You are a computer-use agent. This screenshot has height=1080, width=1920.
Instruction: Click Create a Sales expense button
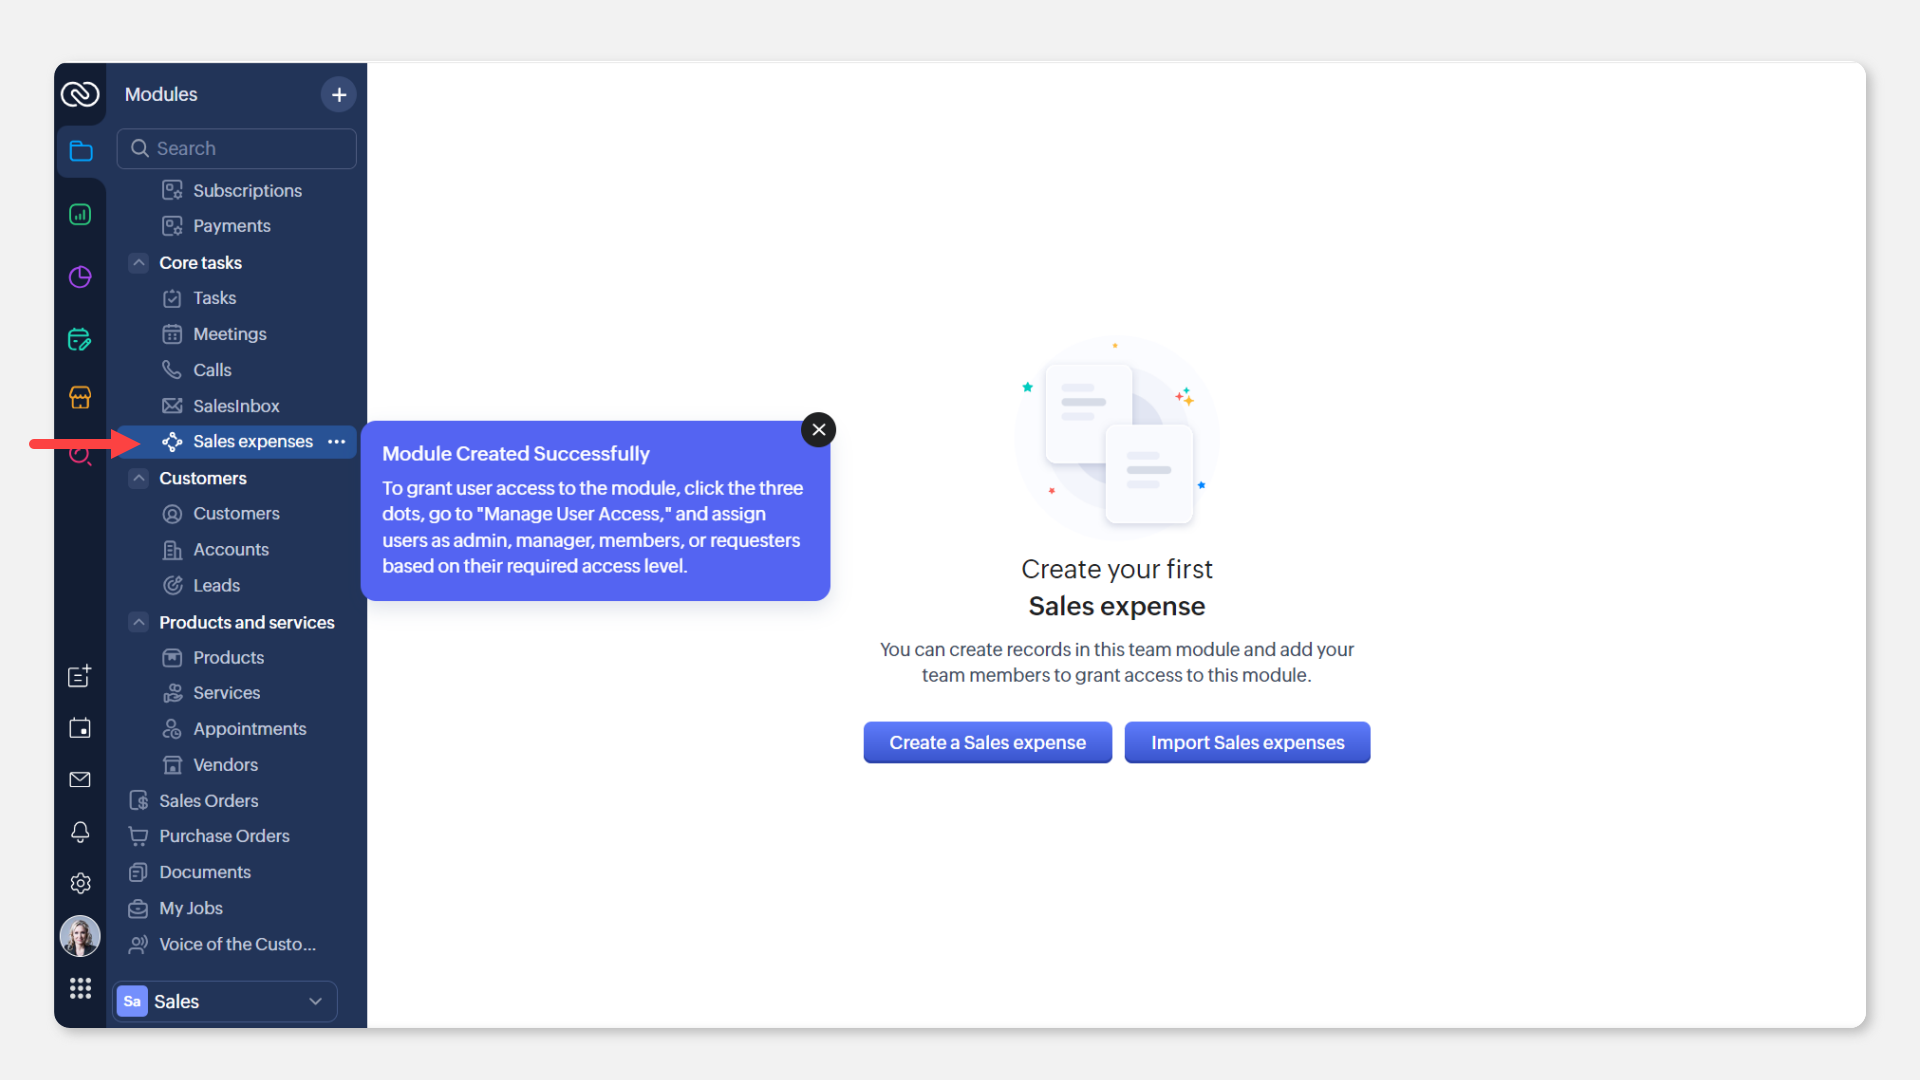[987, 743]
